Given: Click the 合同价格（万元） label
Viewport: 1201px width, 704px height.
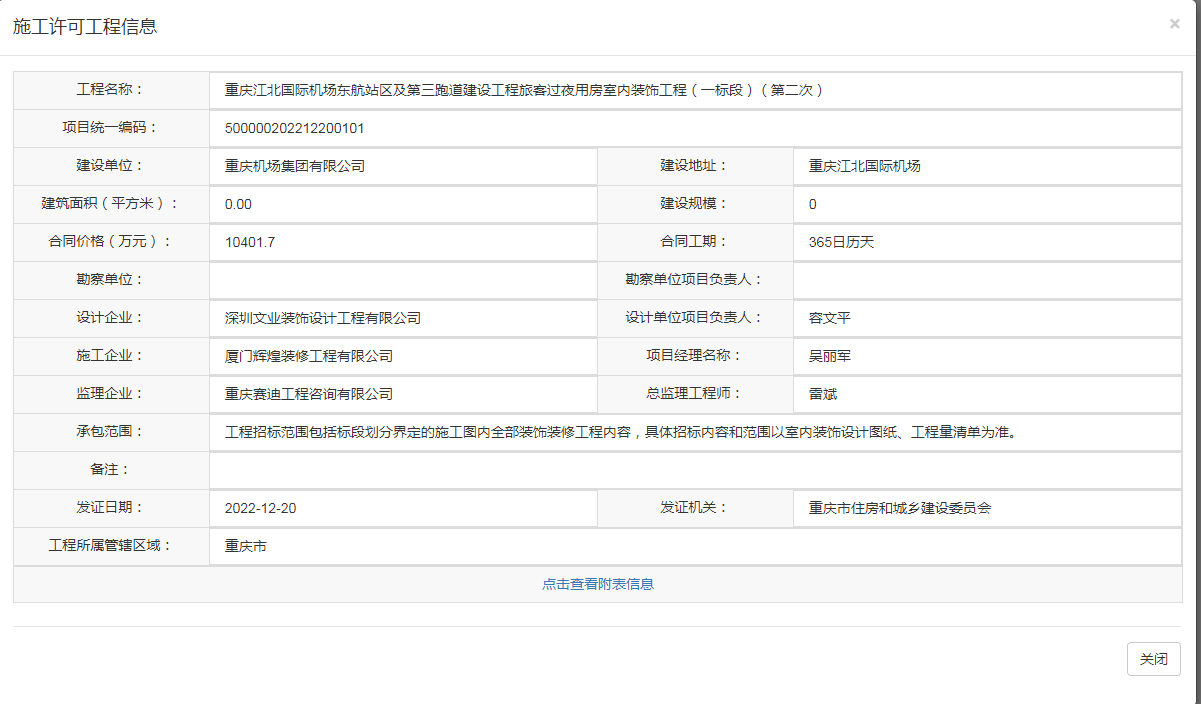Looking at the screenshot, I should pos(111,241).
